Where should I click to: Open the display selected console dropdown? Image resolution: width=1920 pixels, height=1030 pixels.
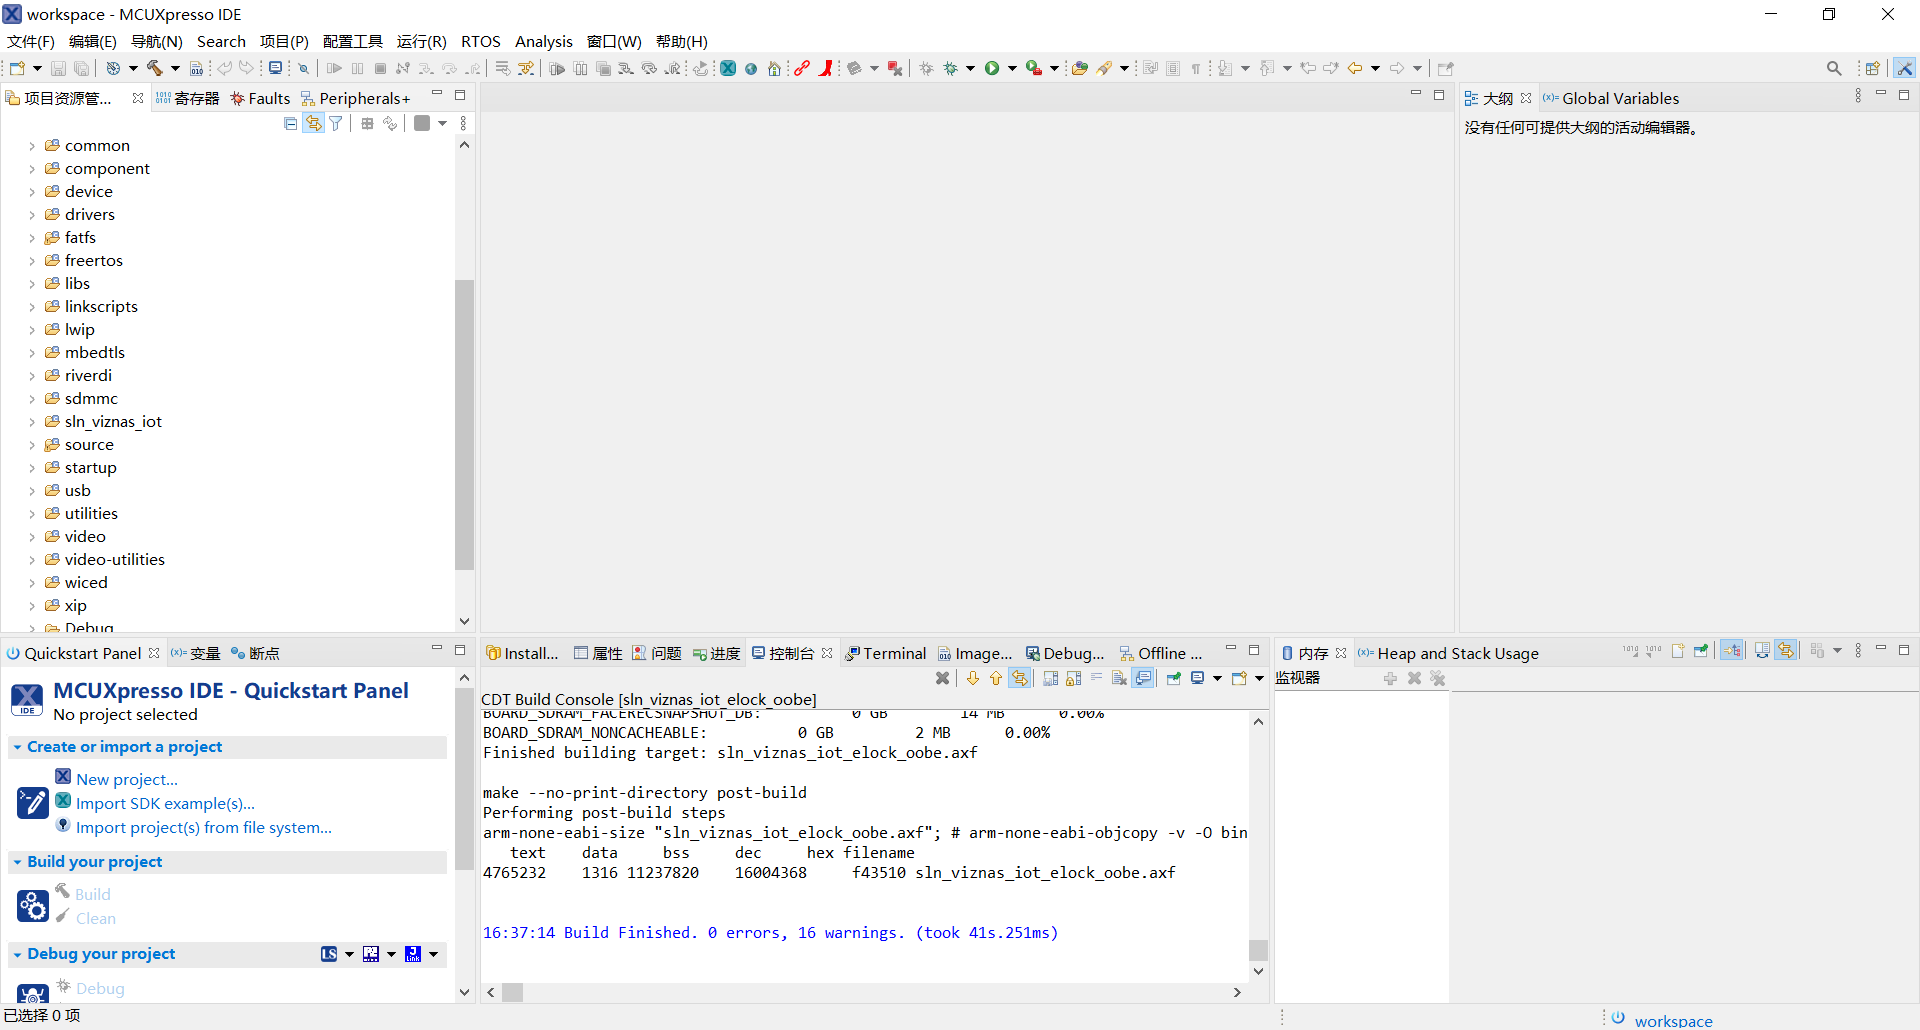pyautogui.click(x=1217, y=678)
